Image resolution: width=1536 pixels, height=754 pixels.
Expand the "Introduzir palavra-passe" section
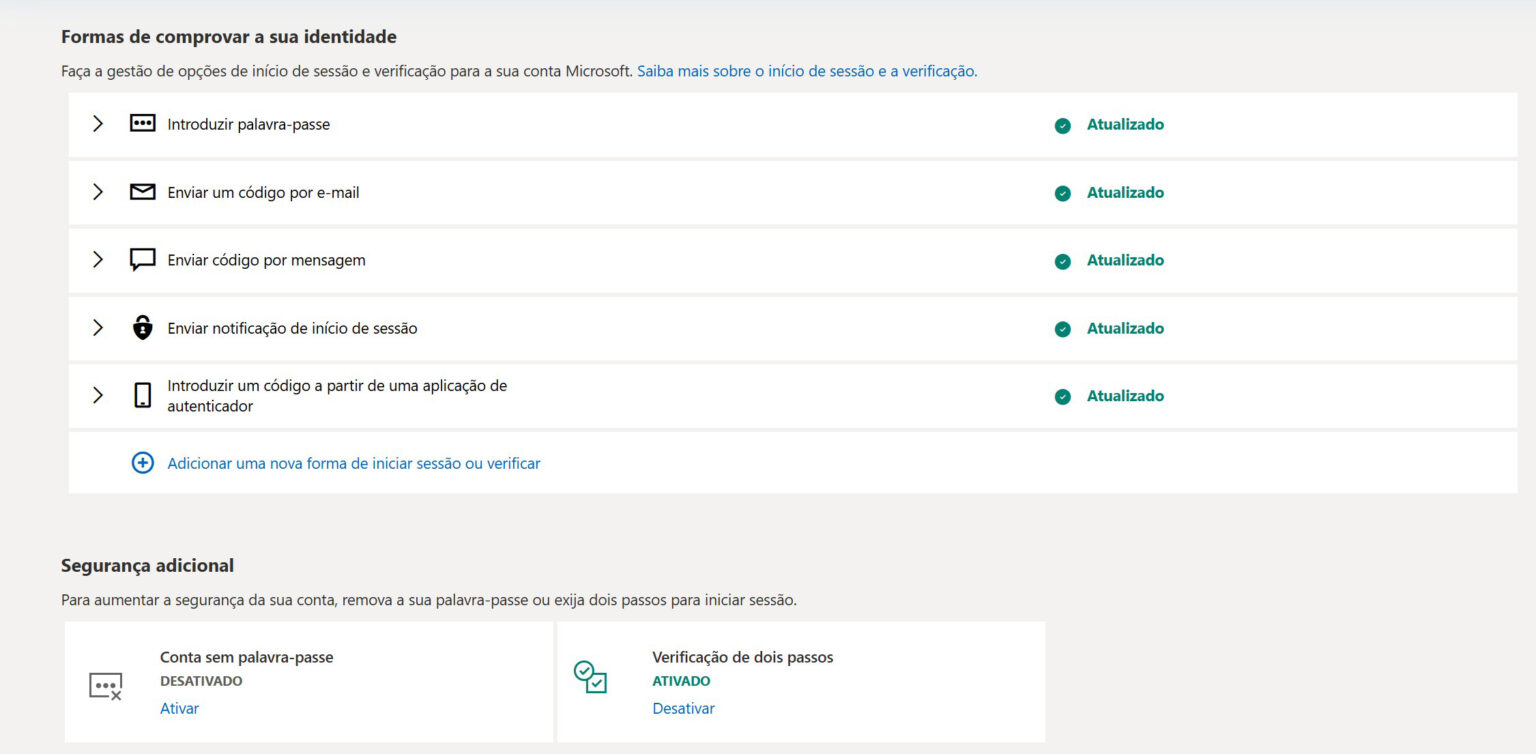pos(97,124)
